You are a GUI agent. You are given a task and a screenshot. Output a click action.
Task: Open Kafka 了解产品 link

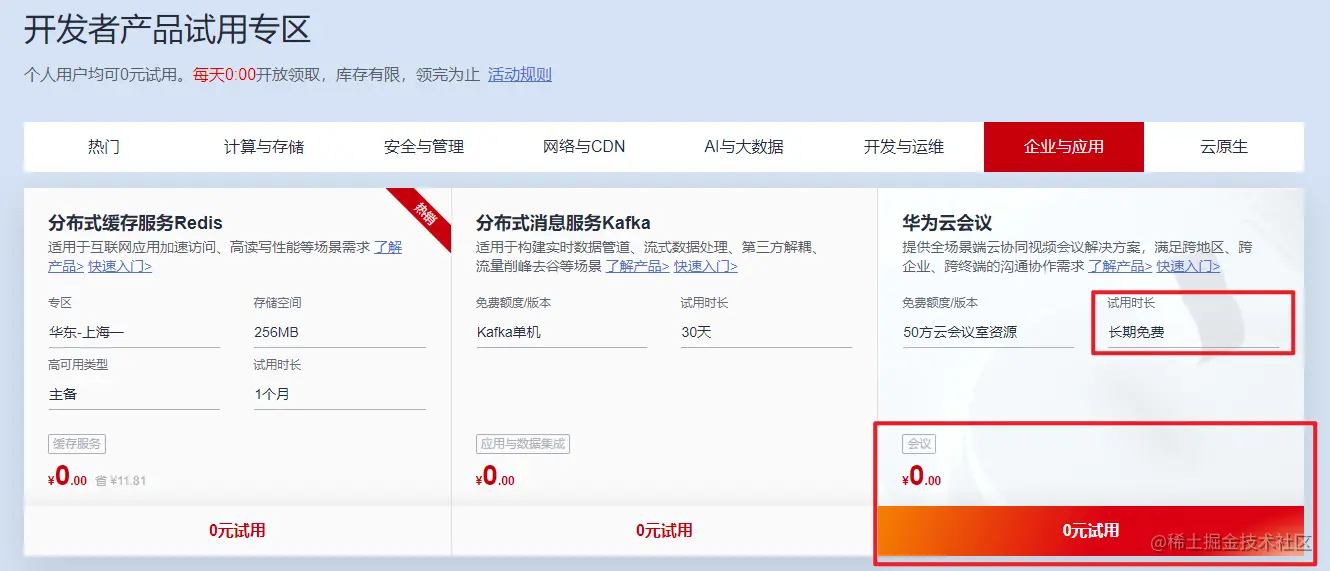click(x=637, y=266)
